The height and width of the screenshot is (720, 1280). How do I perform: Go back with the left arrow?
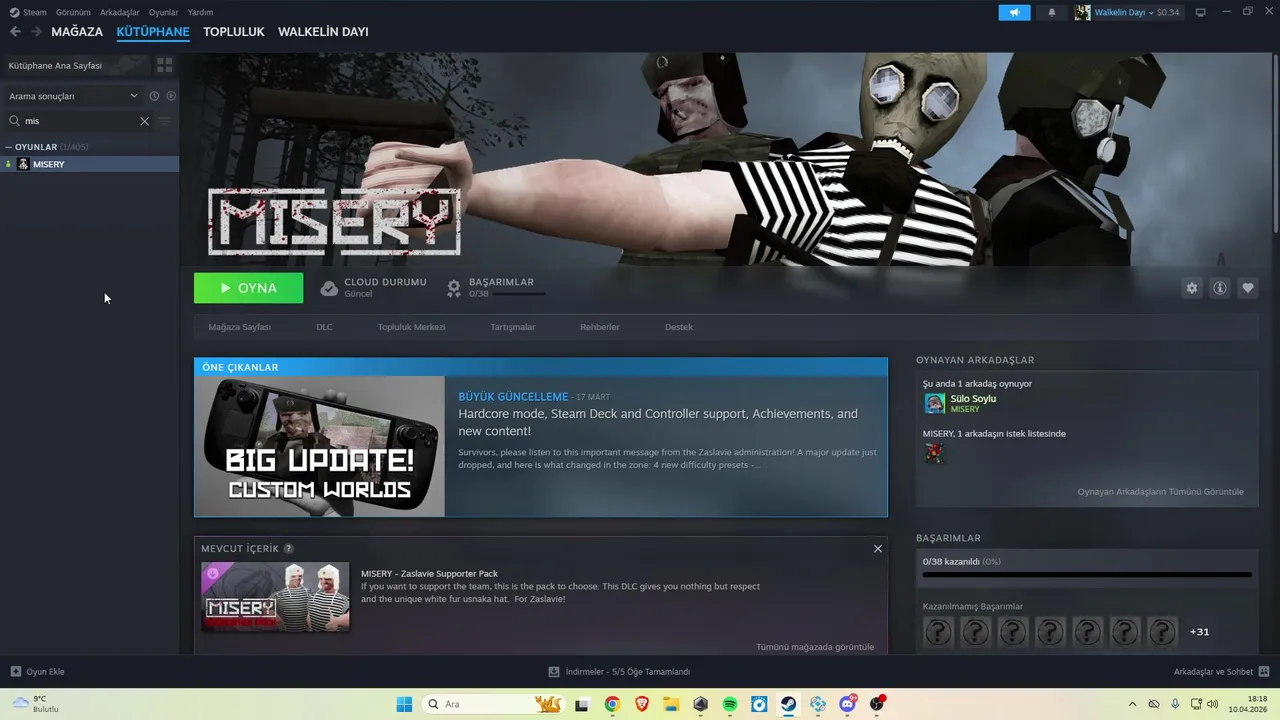tap(15, 32)
